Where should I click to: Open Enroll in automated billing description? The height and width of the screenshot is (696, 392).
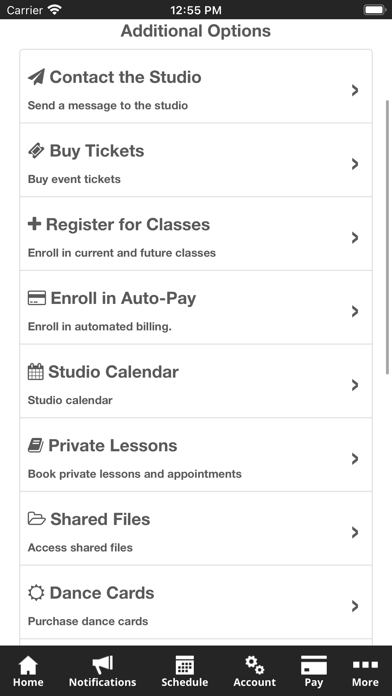[100, 327]
